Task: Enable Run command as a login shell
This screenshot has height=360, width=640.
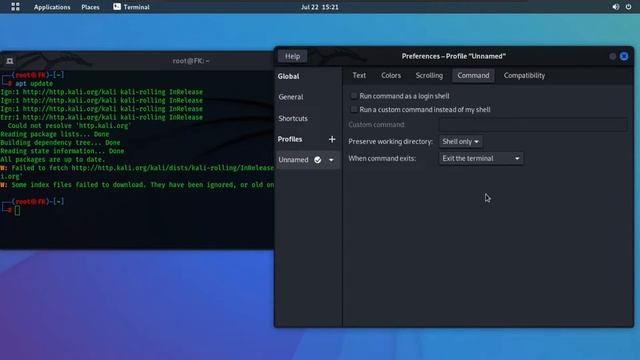Action: pos(354,96)
